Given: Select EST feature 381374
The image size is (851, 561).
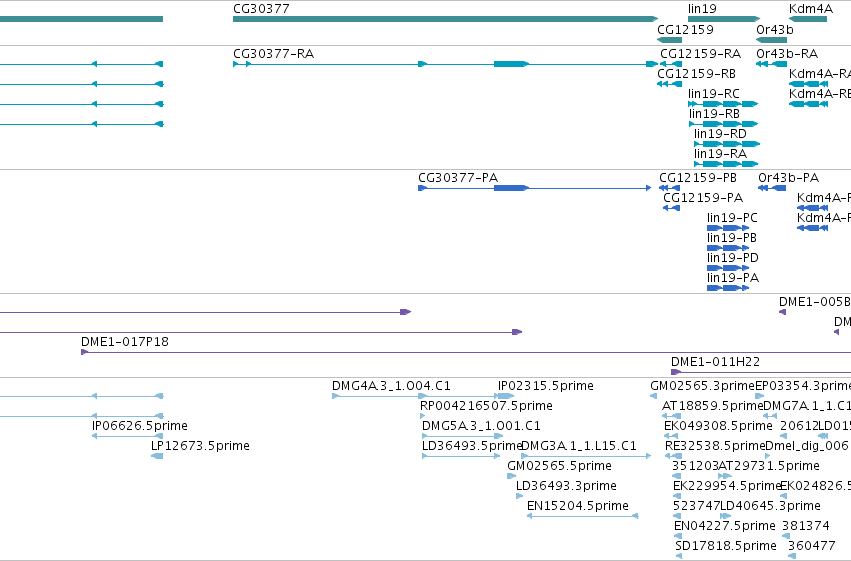Looking at the screenshot, I should point(785,537).
